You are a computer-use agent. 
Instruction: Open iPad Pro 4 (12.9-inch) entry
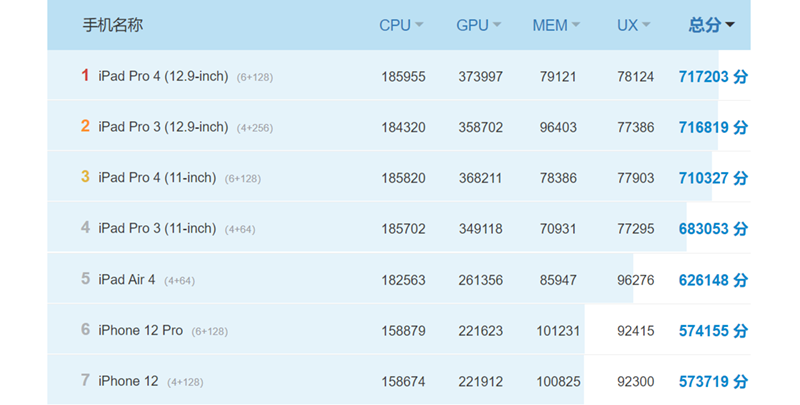pos(163,76)
